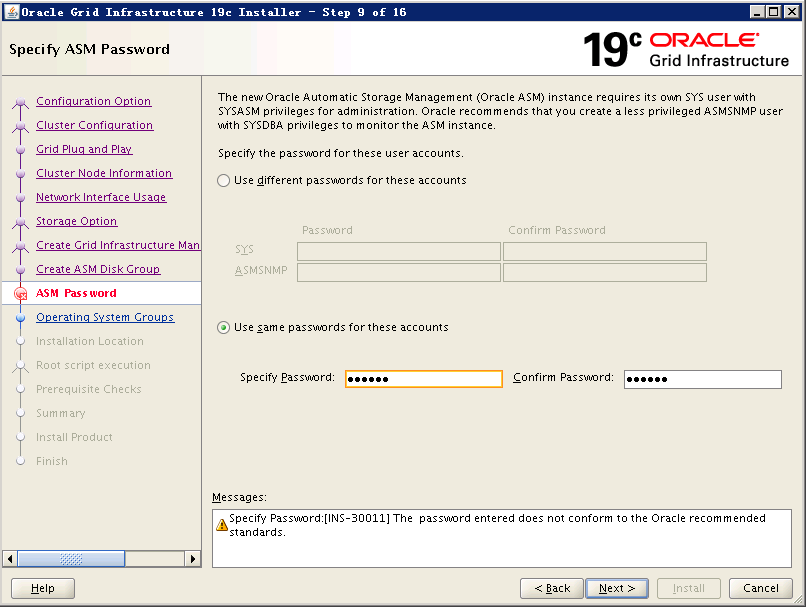Maximize the installer window

[774, 11]
